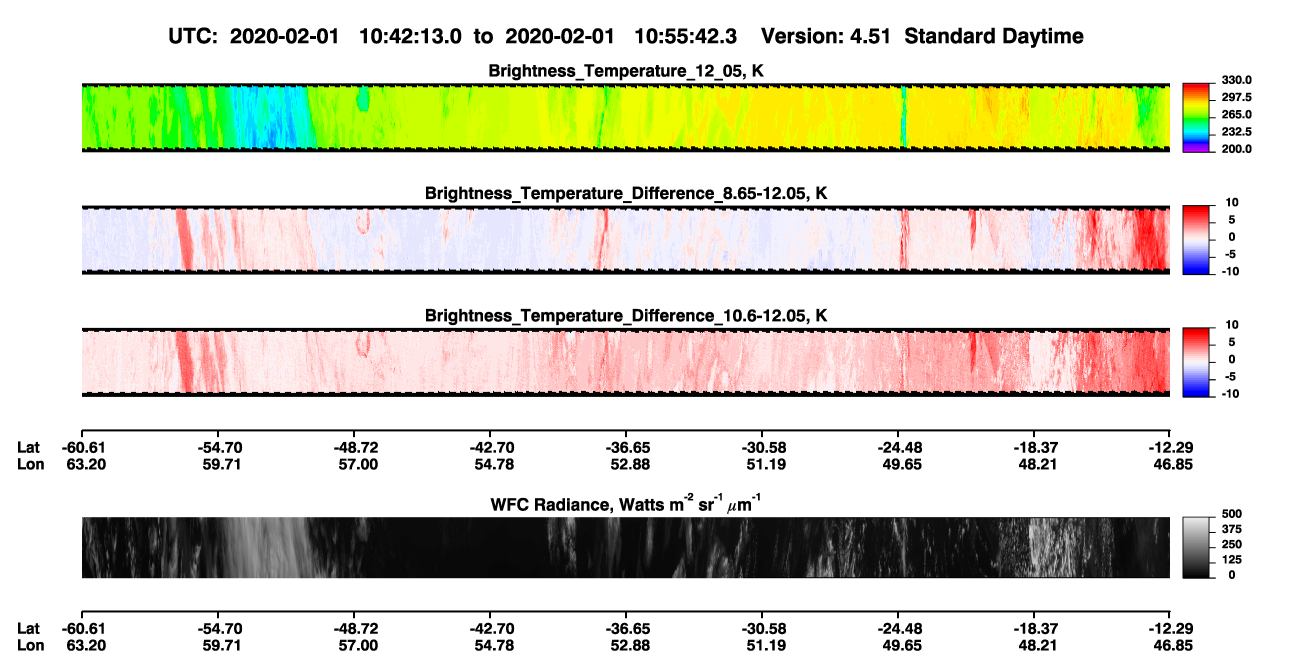
Task: Click latitude -48.72 on the axis below WFC Radiance
Action: pos(354,629)
